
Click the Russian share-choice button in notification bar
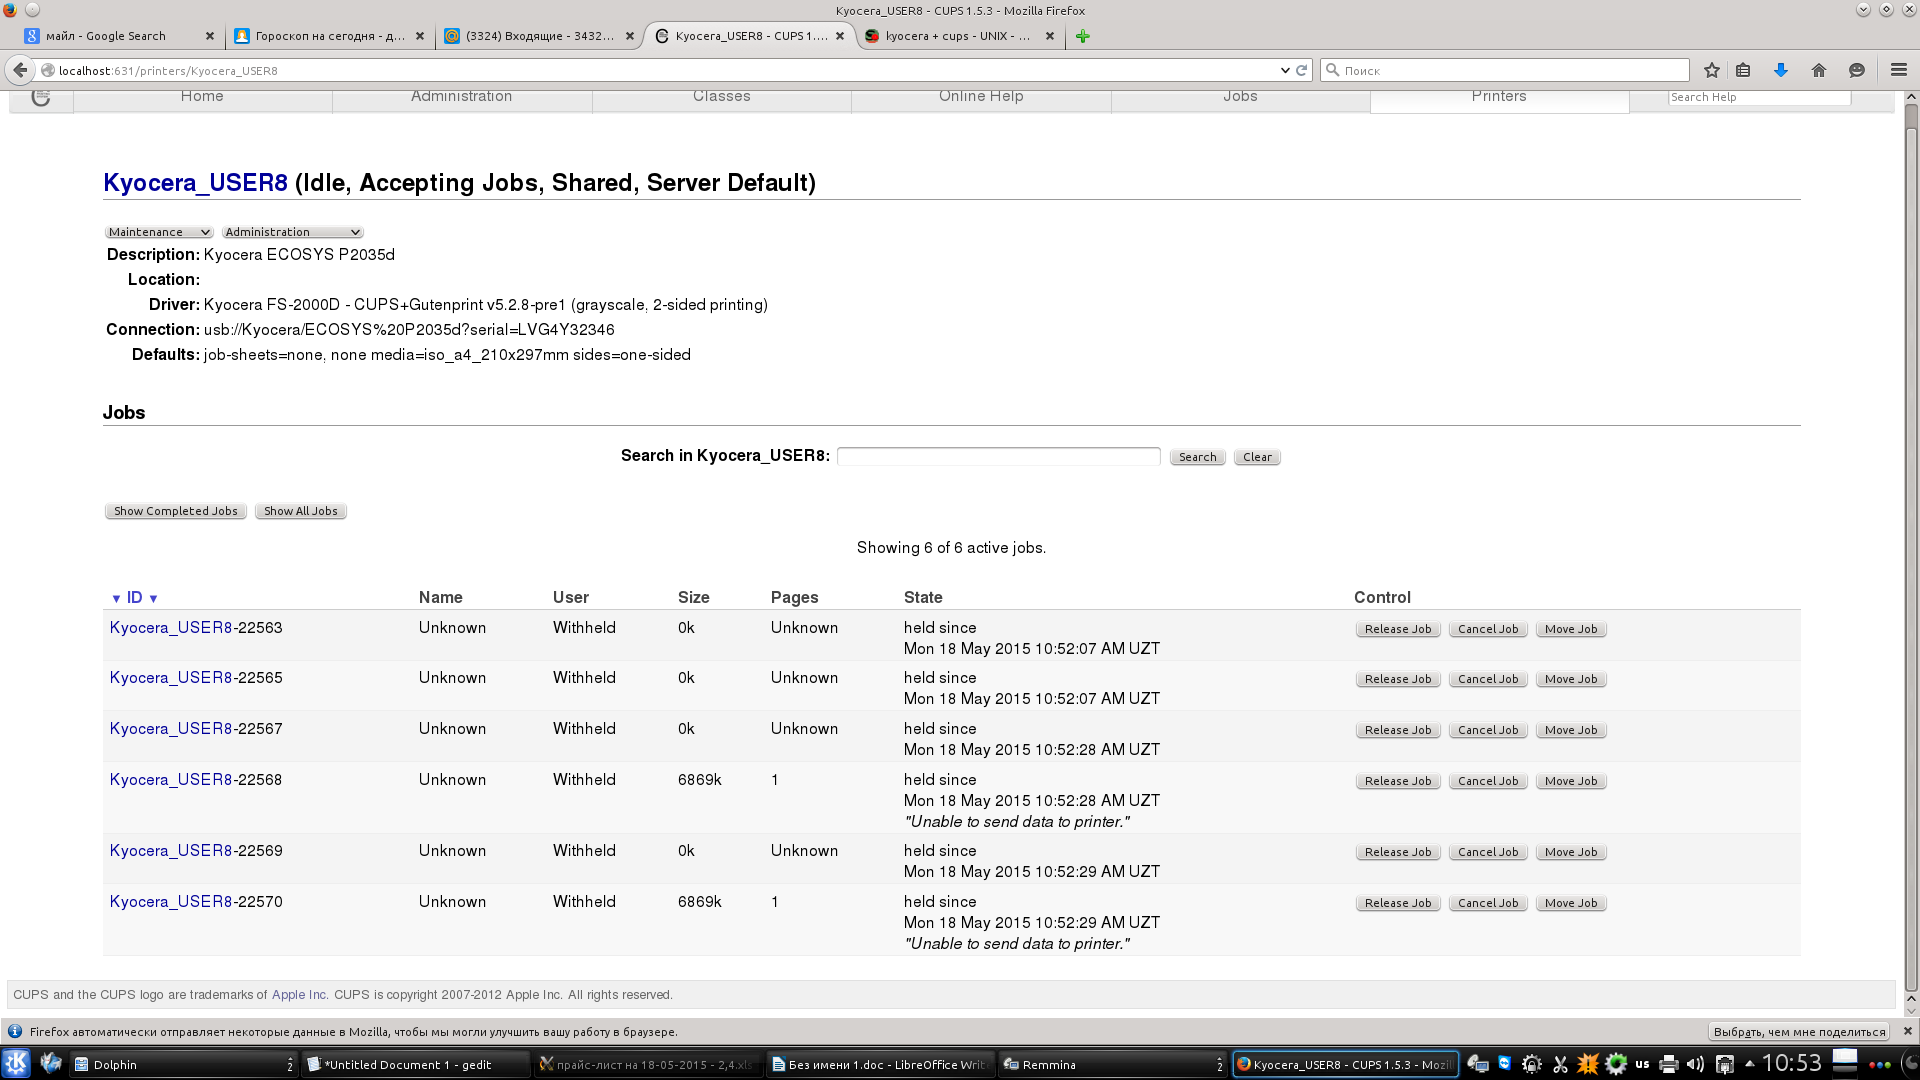tap(1800, 1031)
